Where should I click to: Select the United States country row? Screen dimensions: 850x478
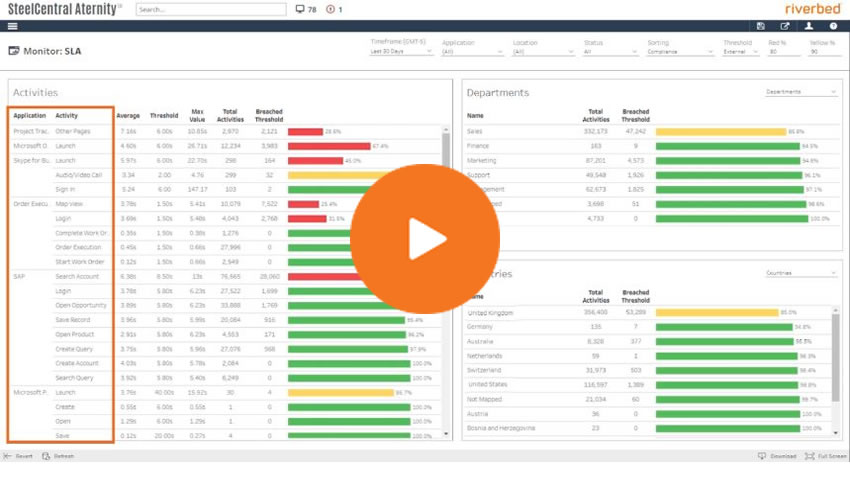(648, 385)
